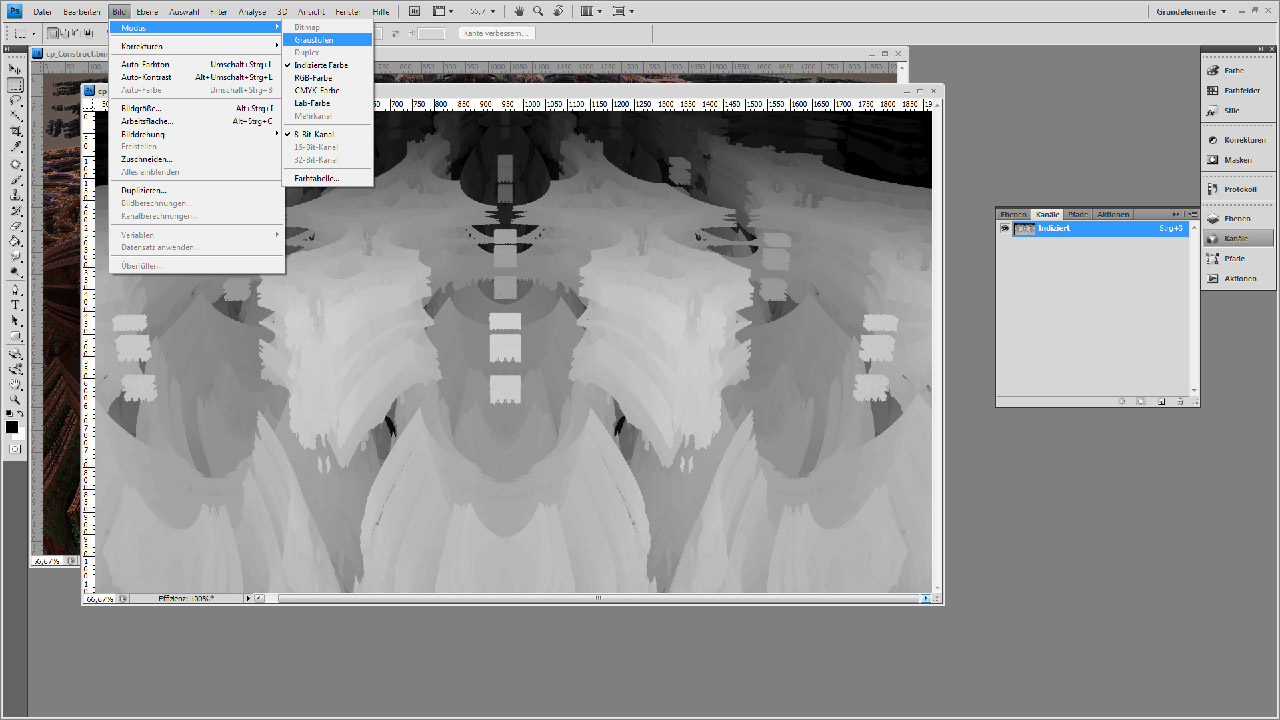Toggle visibility of Indiziert channel

click(1005, 229)
